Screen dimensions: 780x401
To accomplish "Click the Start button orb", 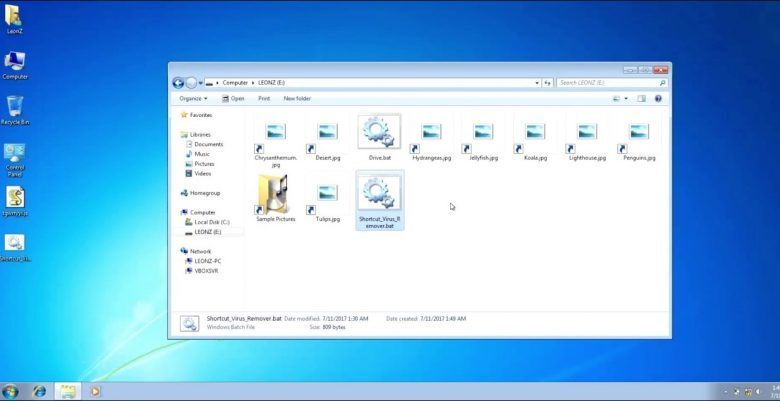I will 11,391.
